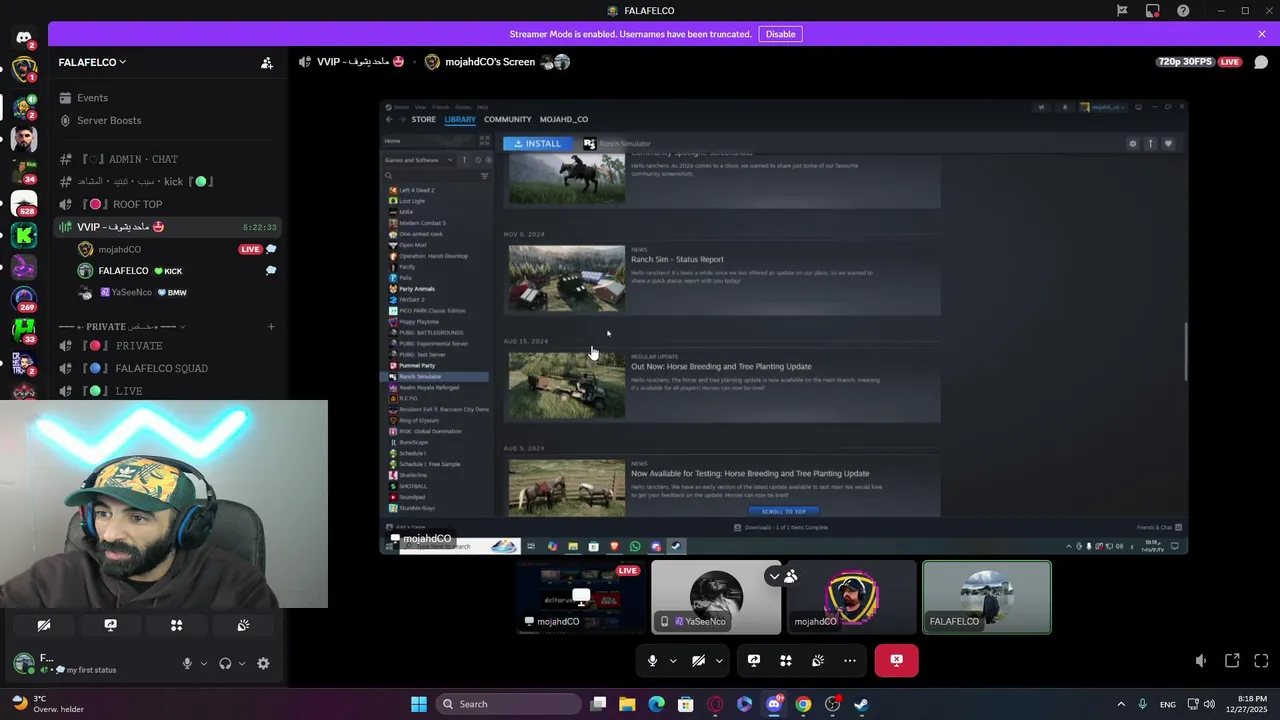Open the Windows Start menu
1280x720 pixels.
click(419, 704)
